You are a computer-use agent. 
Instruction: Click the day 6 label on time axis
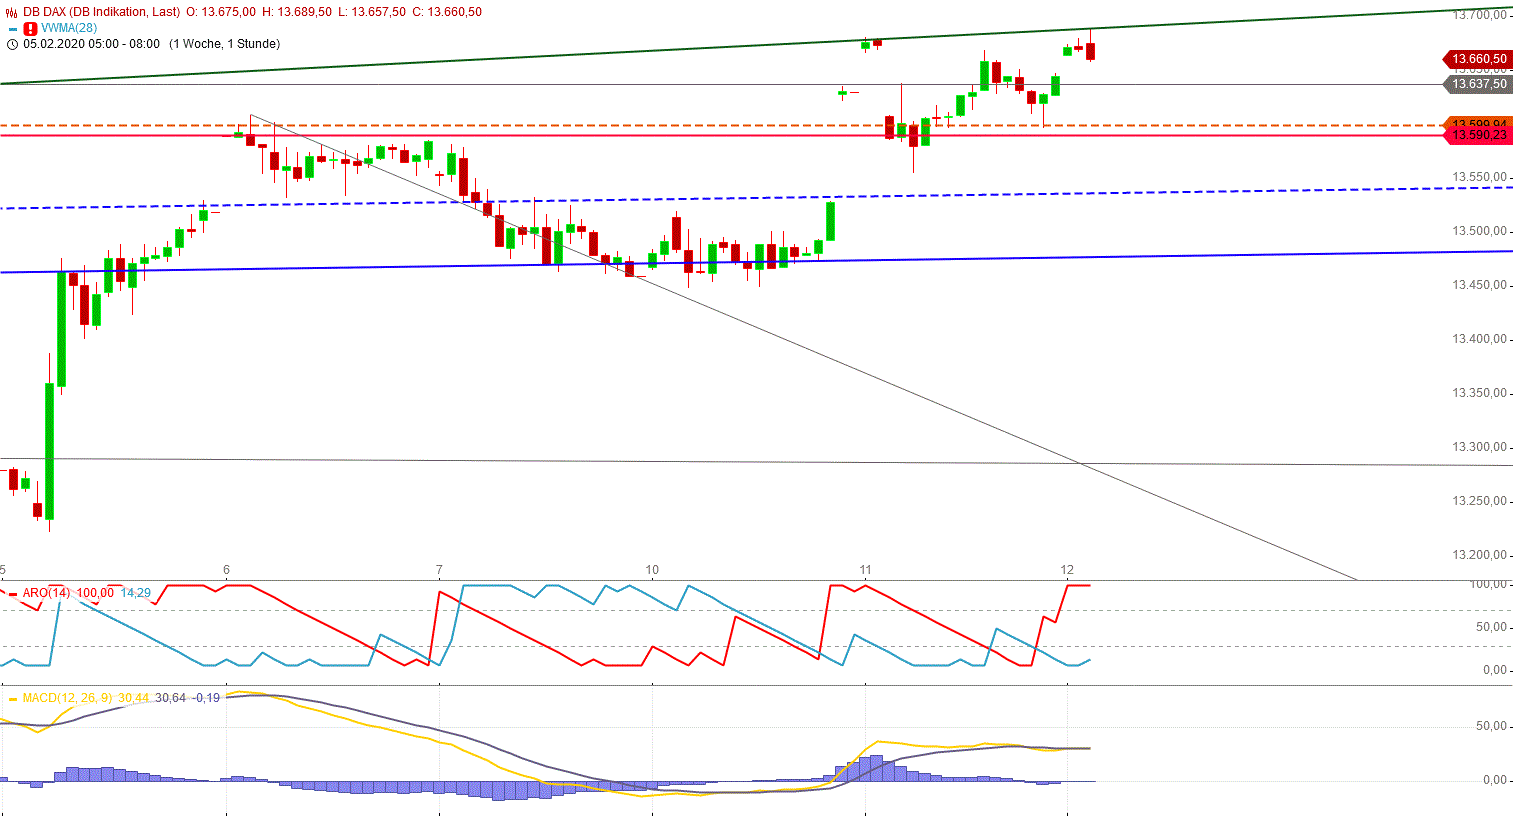pyautogui.click(x=226, y=570)
